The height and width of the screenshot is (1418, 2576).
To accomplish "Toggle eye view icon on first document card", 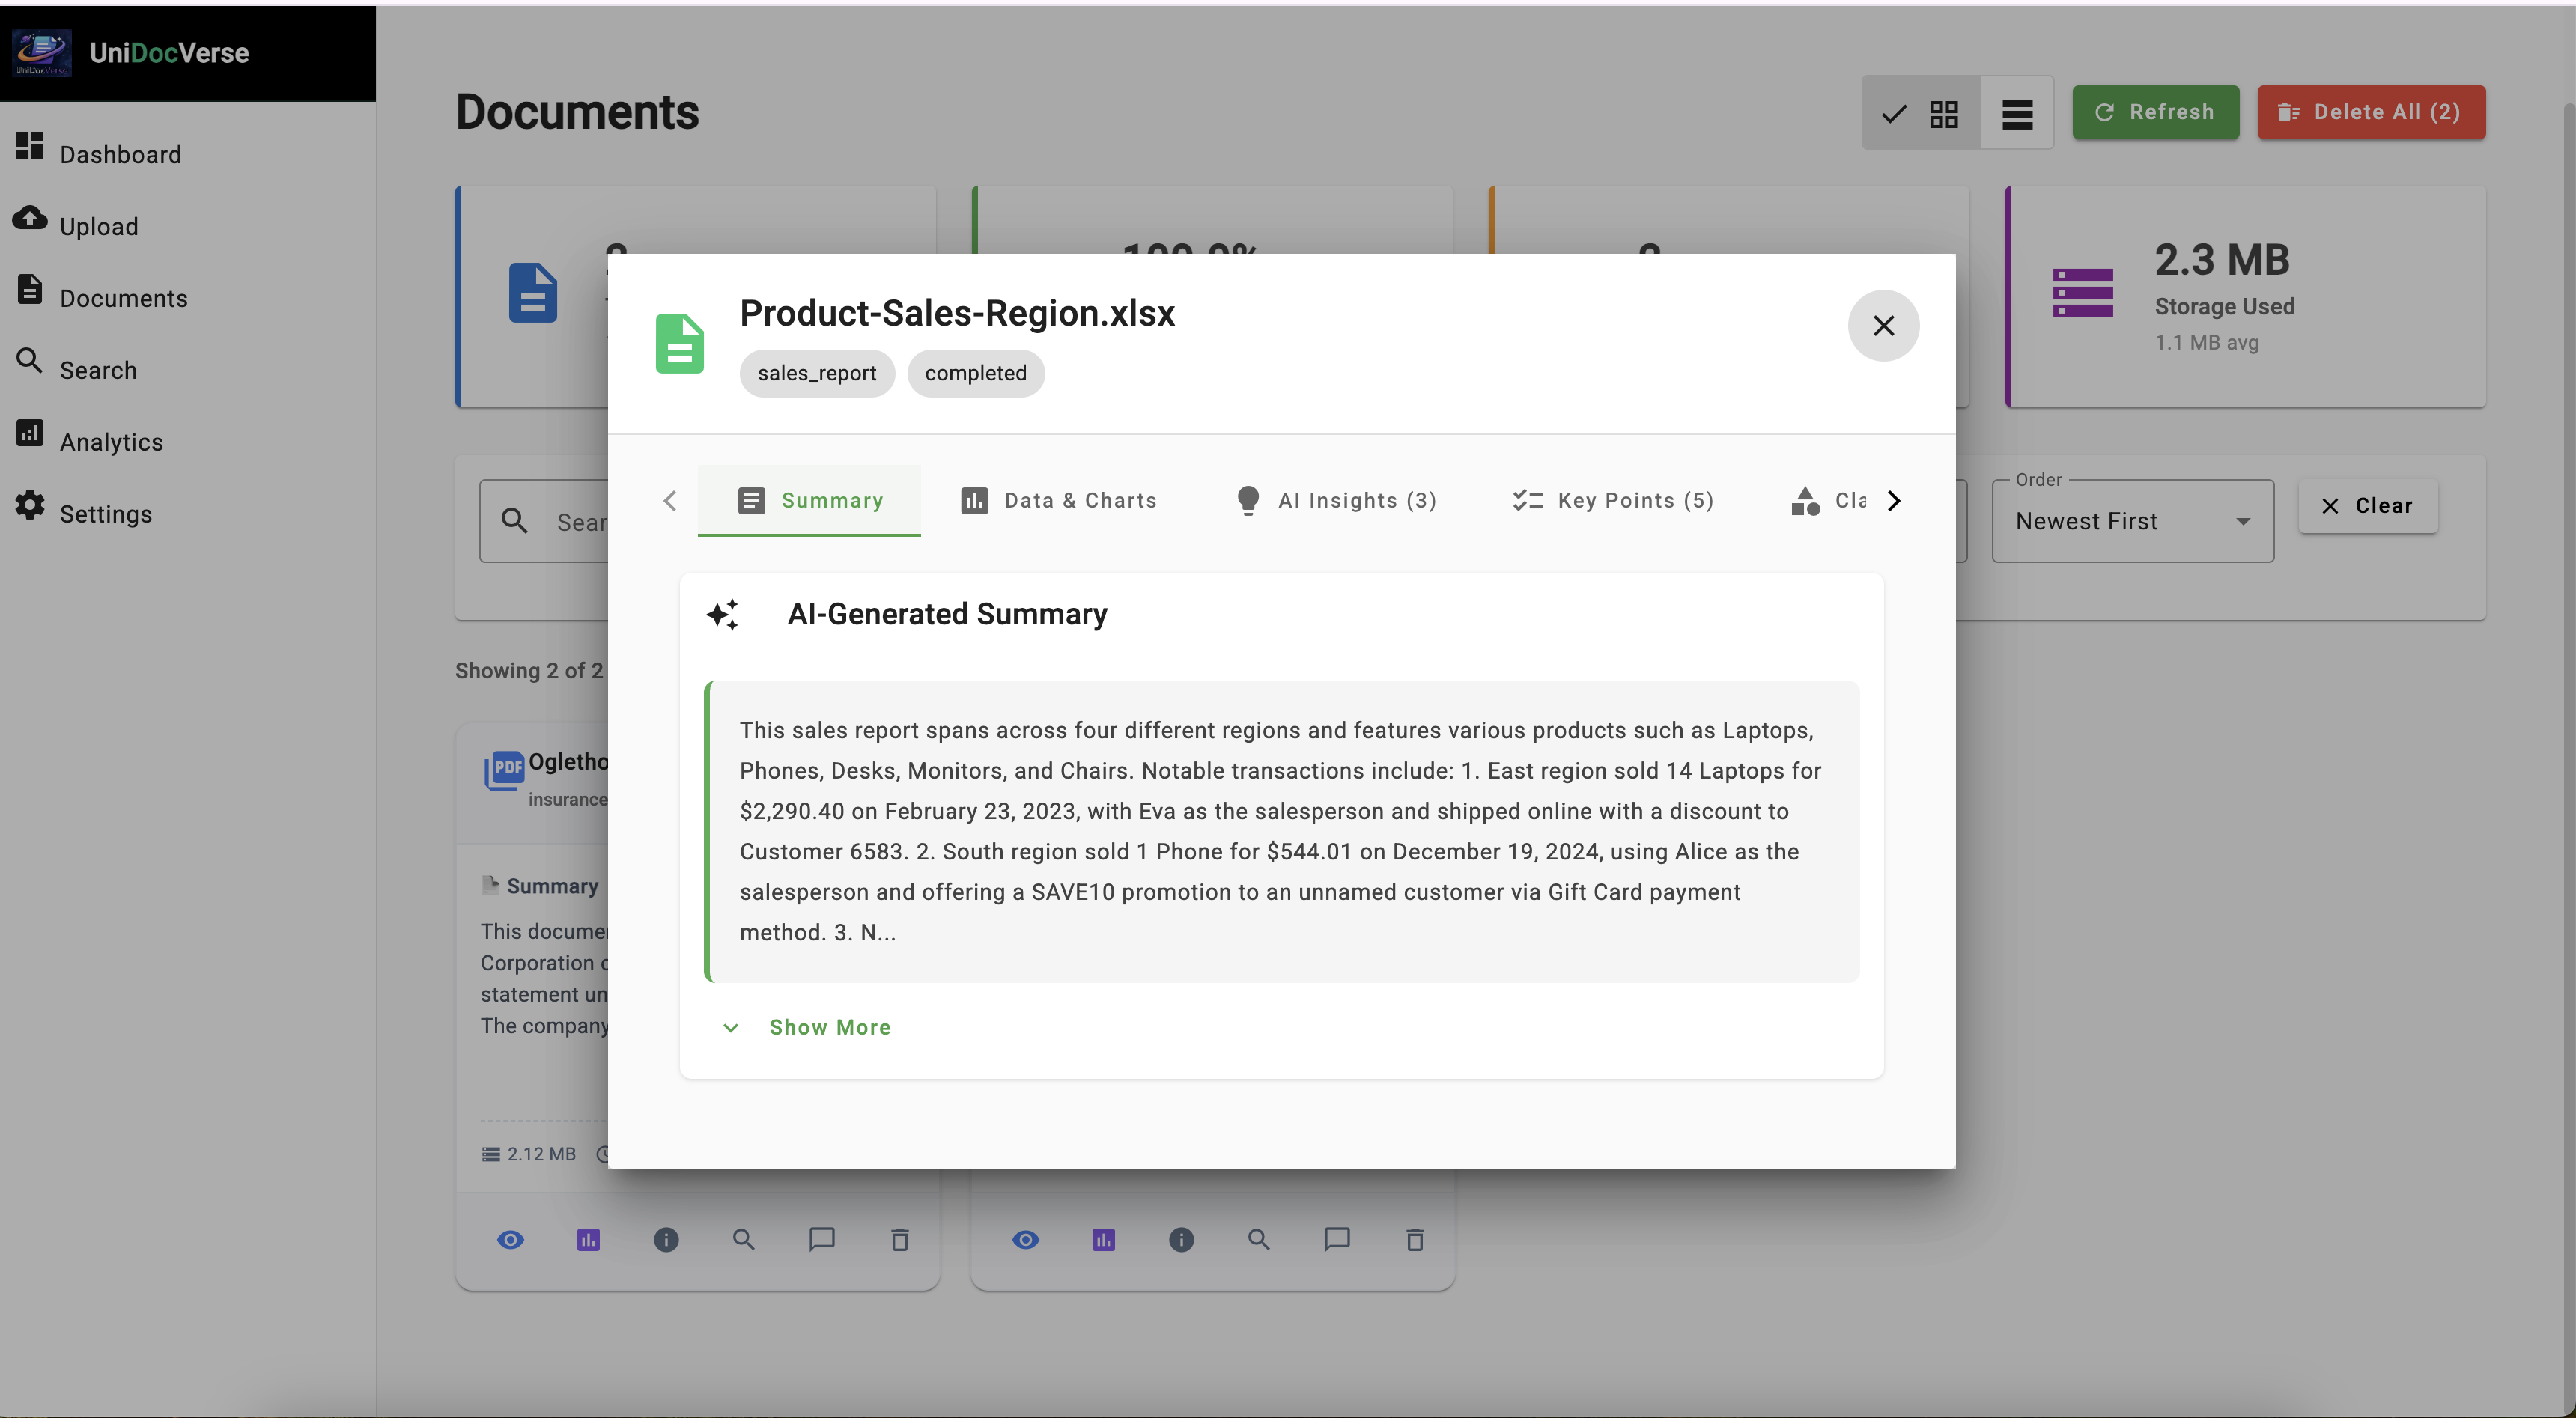I will click(510, 1240).
